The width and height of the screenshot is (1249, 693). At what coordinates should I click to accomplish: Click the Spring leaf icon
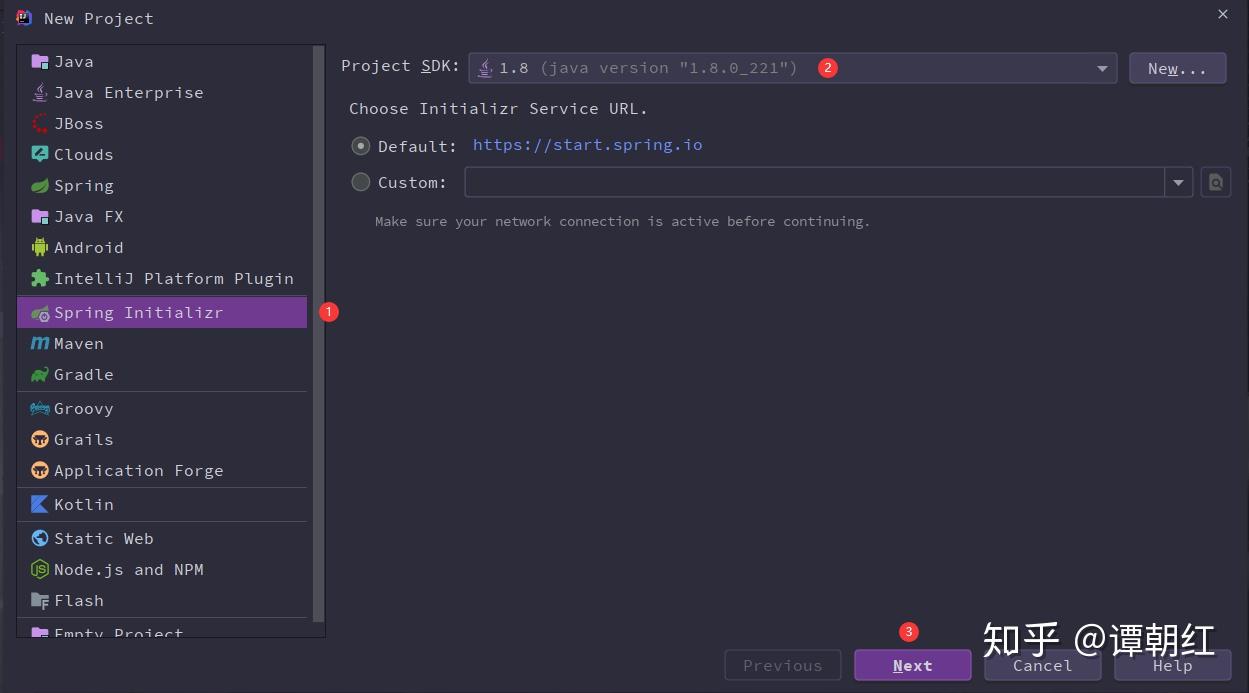(x=40, y=185)
